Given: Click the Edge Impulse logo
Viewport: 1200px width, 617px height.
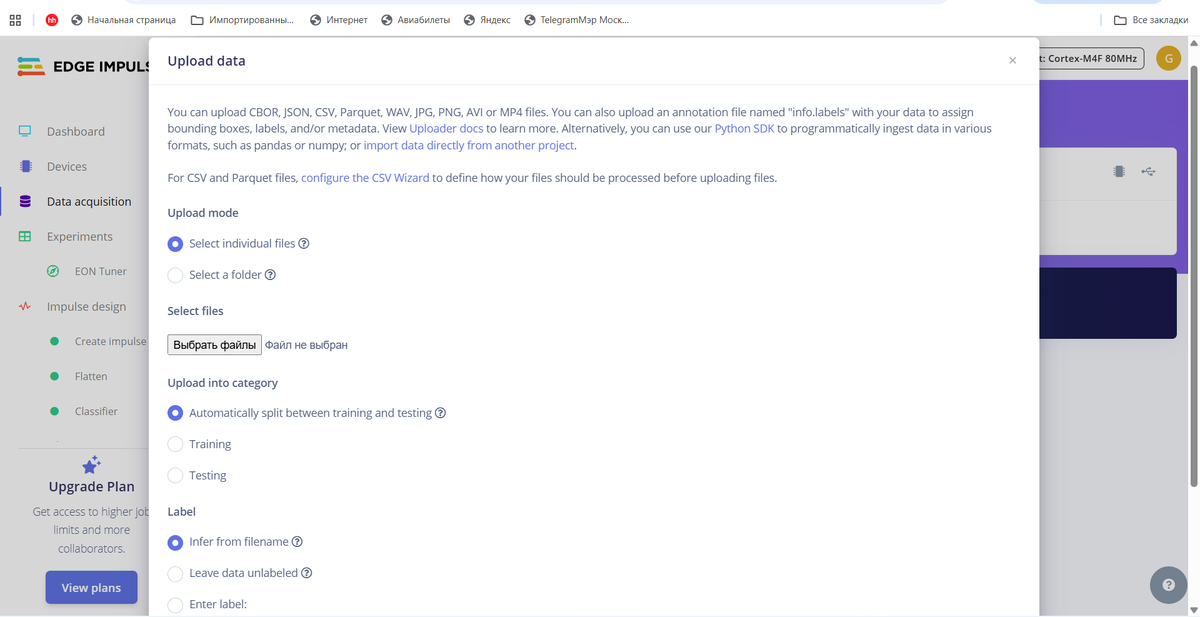Looking at the screenshot, I should click(x=83, y=66).
